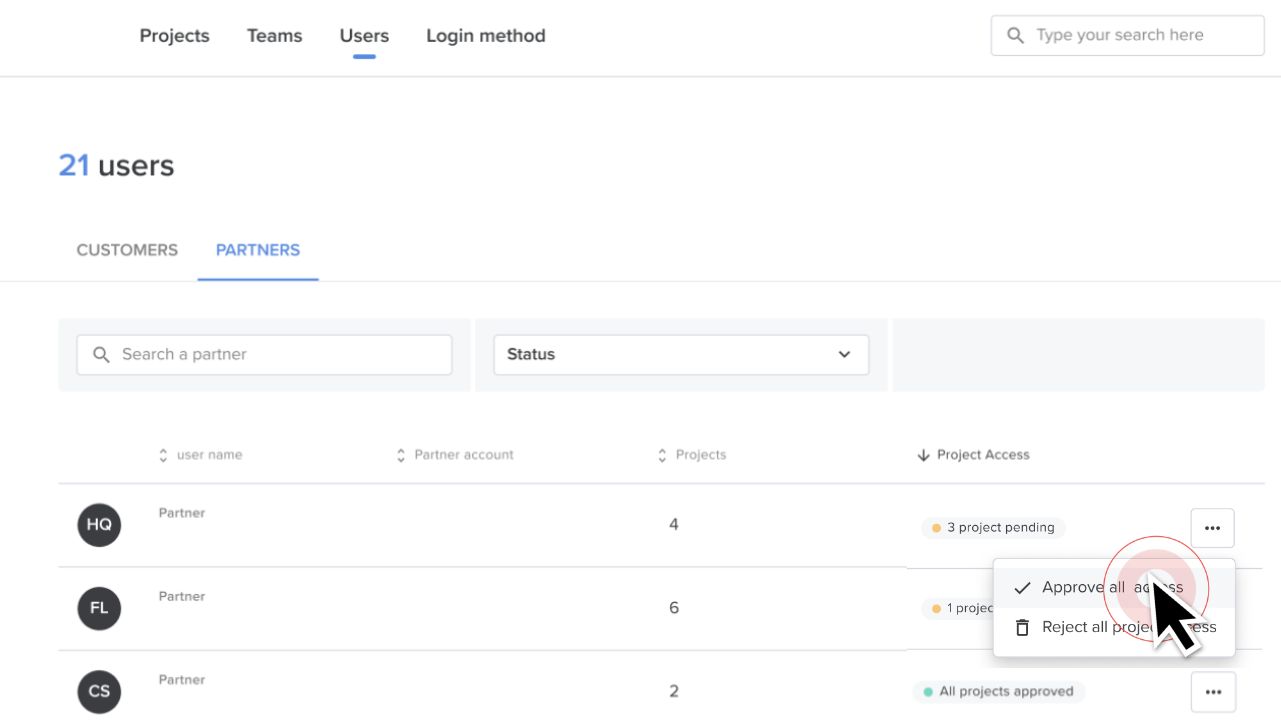Open the Login method page

click(x=486, y=36)
